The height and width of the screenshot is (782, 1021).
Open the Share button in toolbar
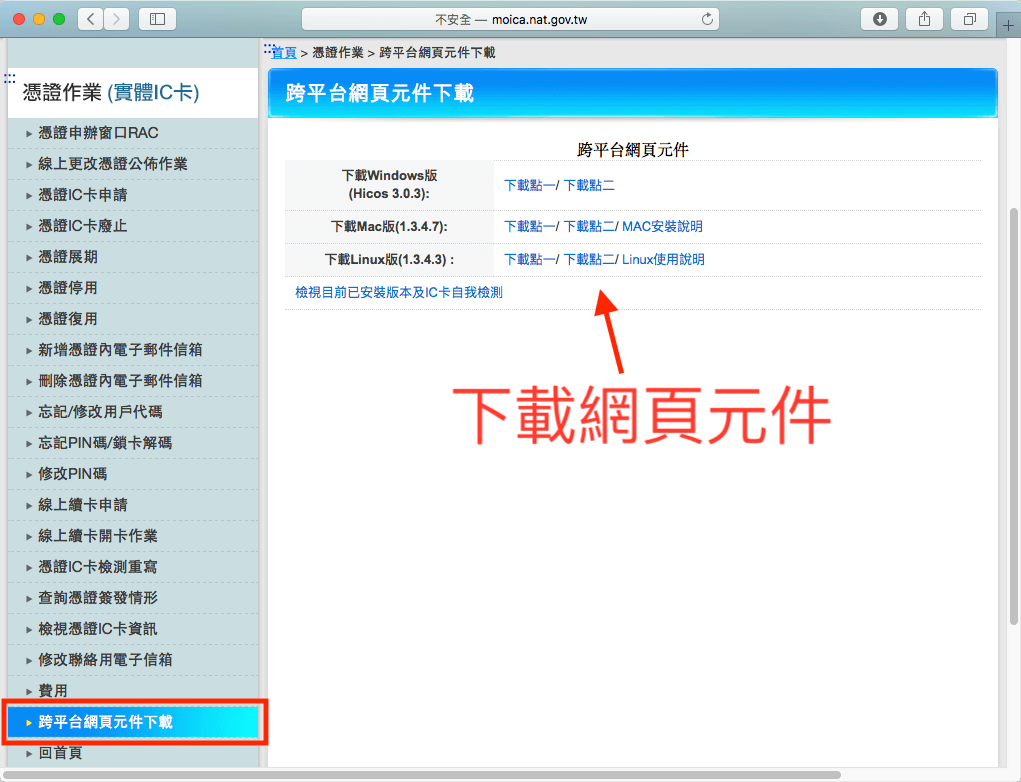[x=925, y=19]
